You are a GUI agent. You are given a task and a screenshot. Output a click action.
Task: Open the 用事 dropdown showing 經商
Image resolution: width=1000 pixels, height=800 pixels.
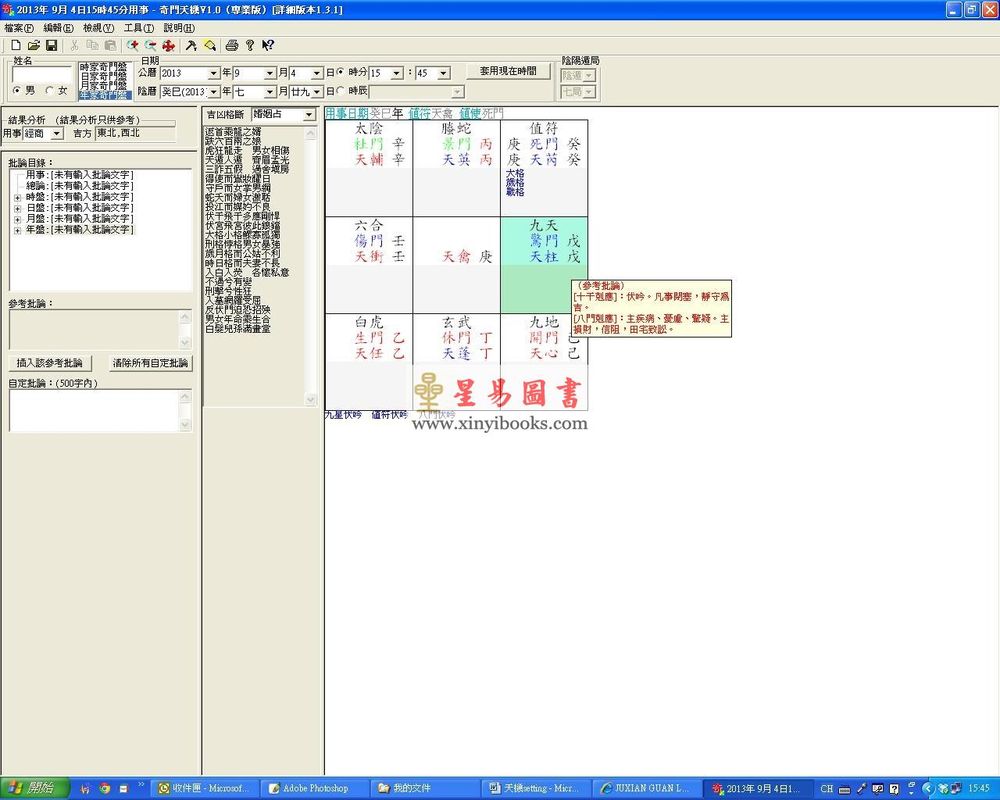(57, 133)
